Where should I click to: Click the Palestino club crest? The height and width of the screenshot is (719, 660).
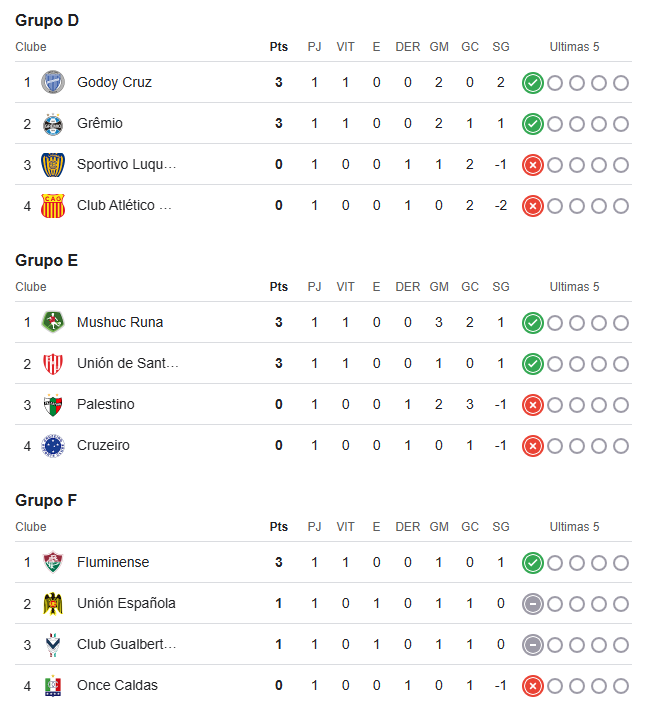pyautogui.click(x=53, y=404)
